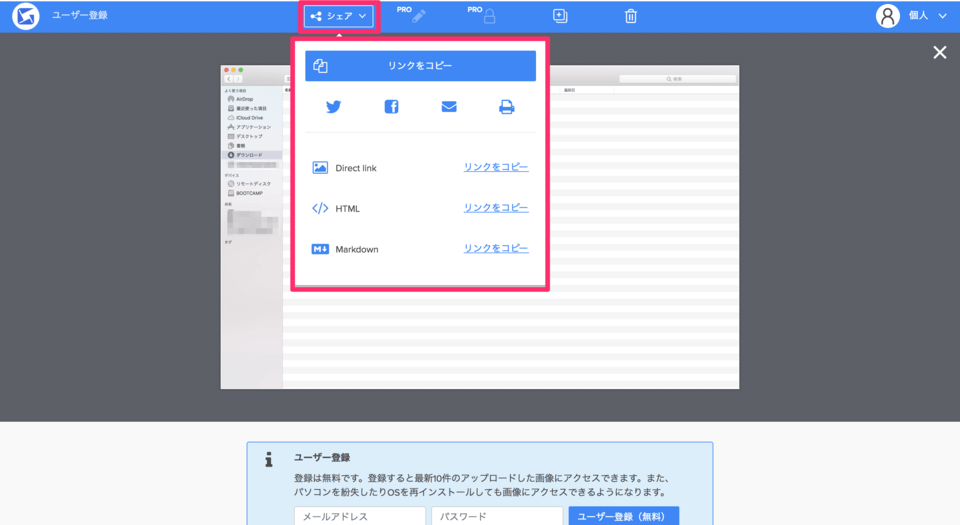Share the image on Twitter
Screen dimensions: 960x525
[334, 107]
